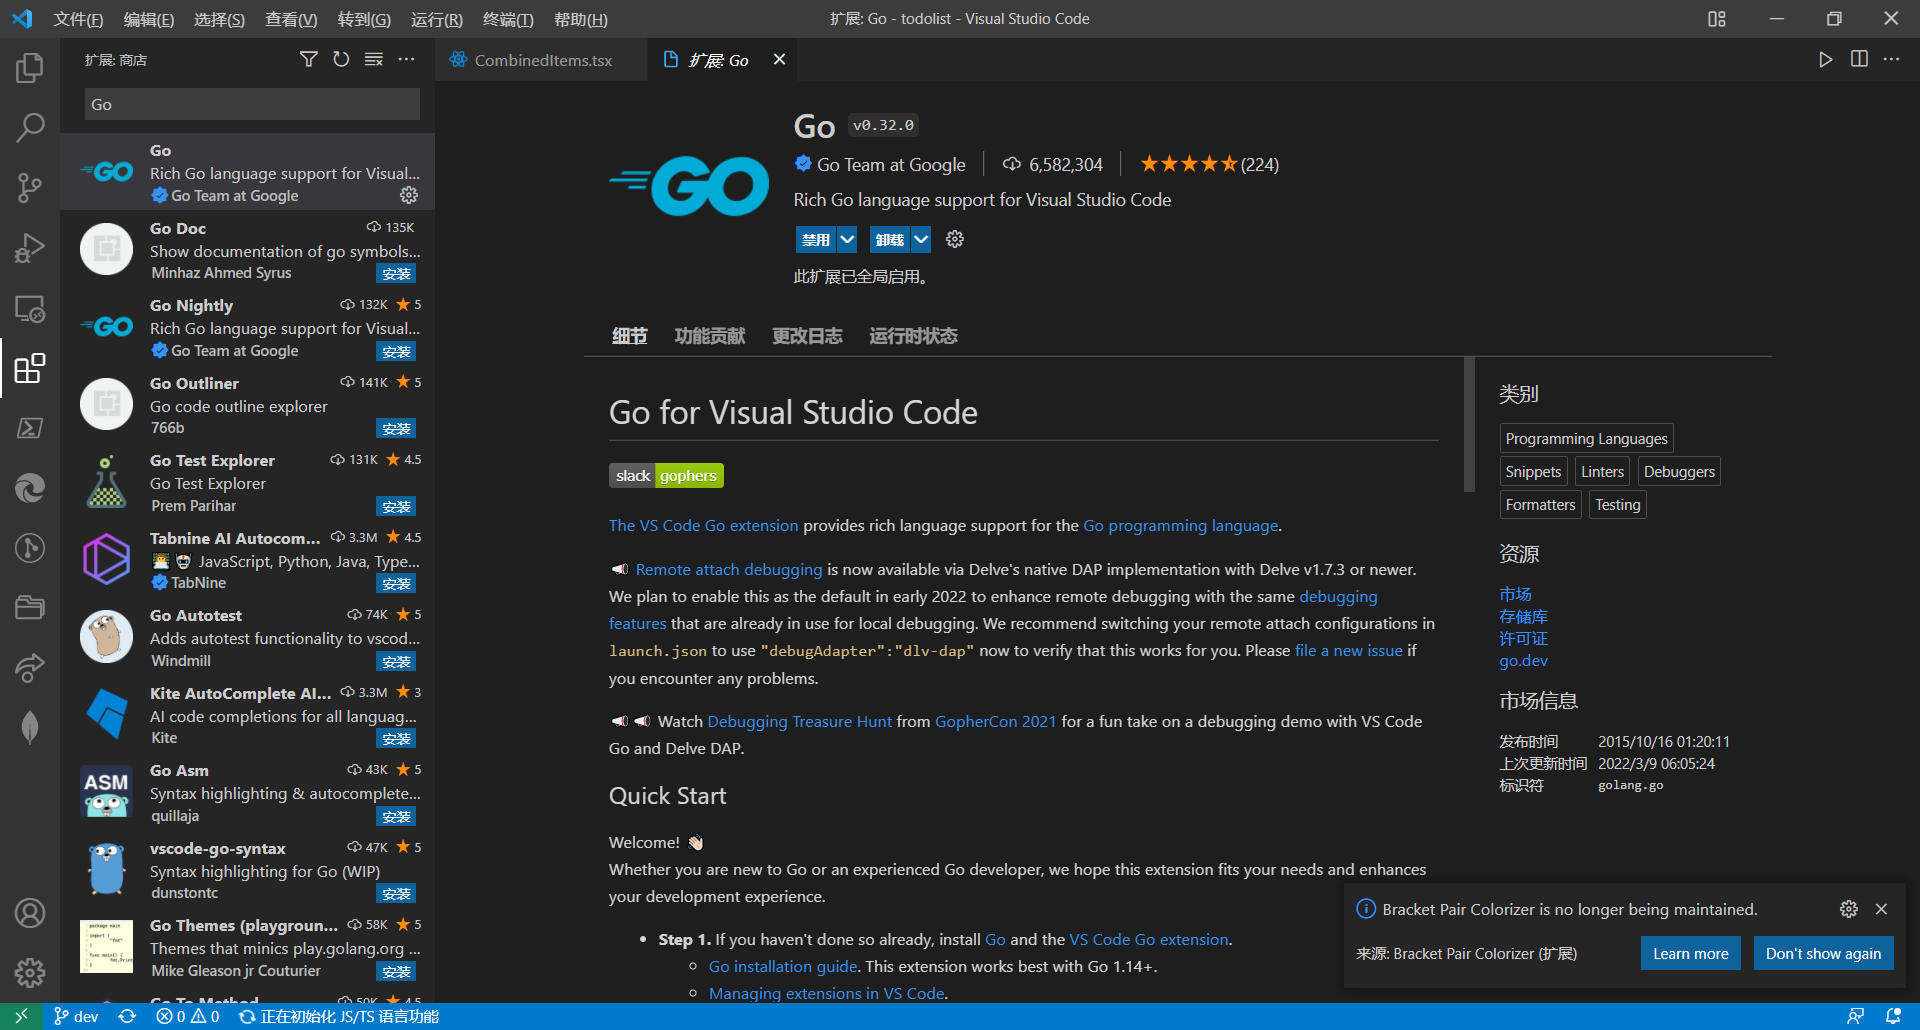The width and height of the screenshot is (1920, 1030).
Task: Open Go extension gear settings in detail page
Action: click(x=955, y=239)
